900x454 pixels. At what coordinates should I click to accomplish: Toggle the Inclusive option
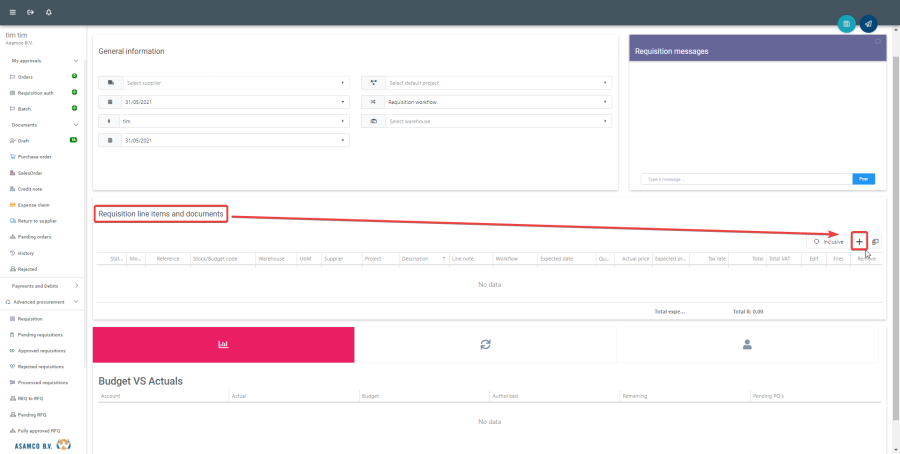click(827, 241)
